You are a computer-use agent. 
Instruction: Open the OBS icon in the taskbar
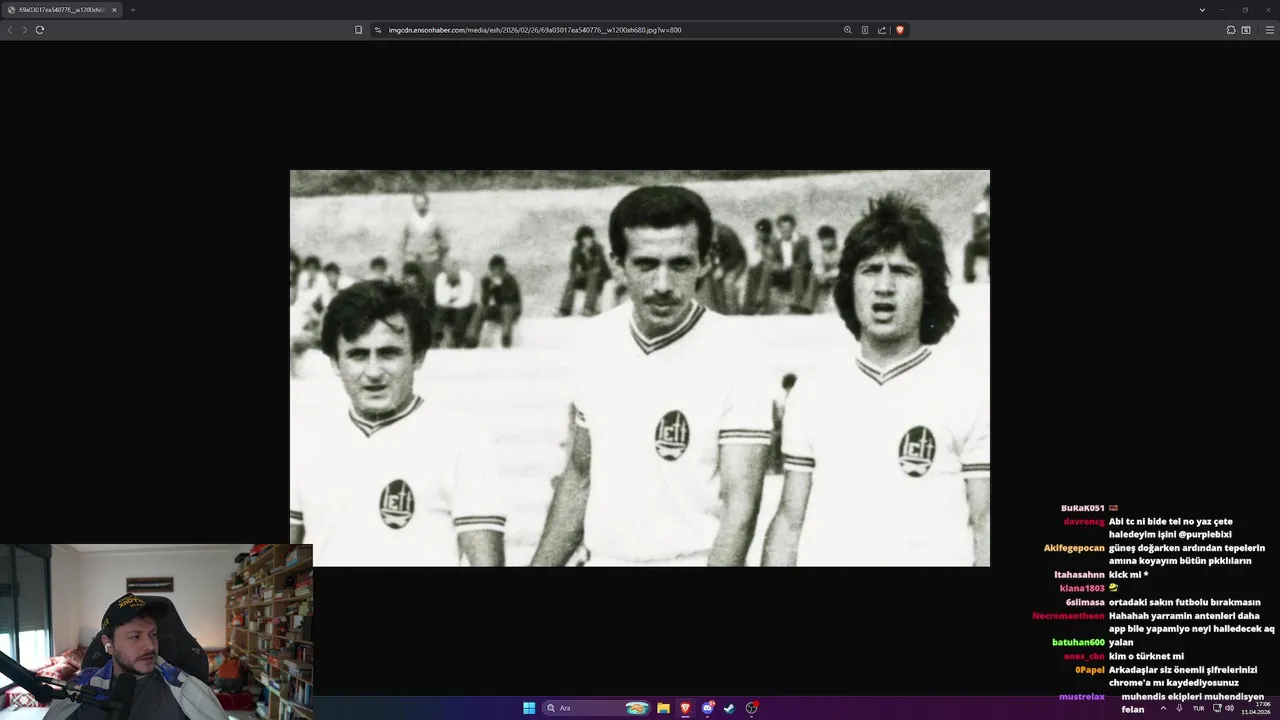pyautogui.click(x=751, y=708)
